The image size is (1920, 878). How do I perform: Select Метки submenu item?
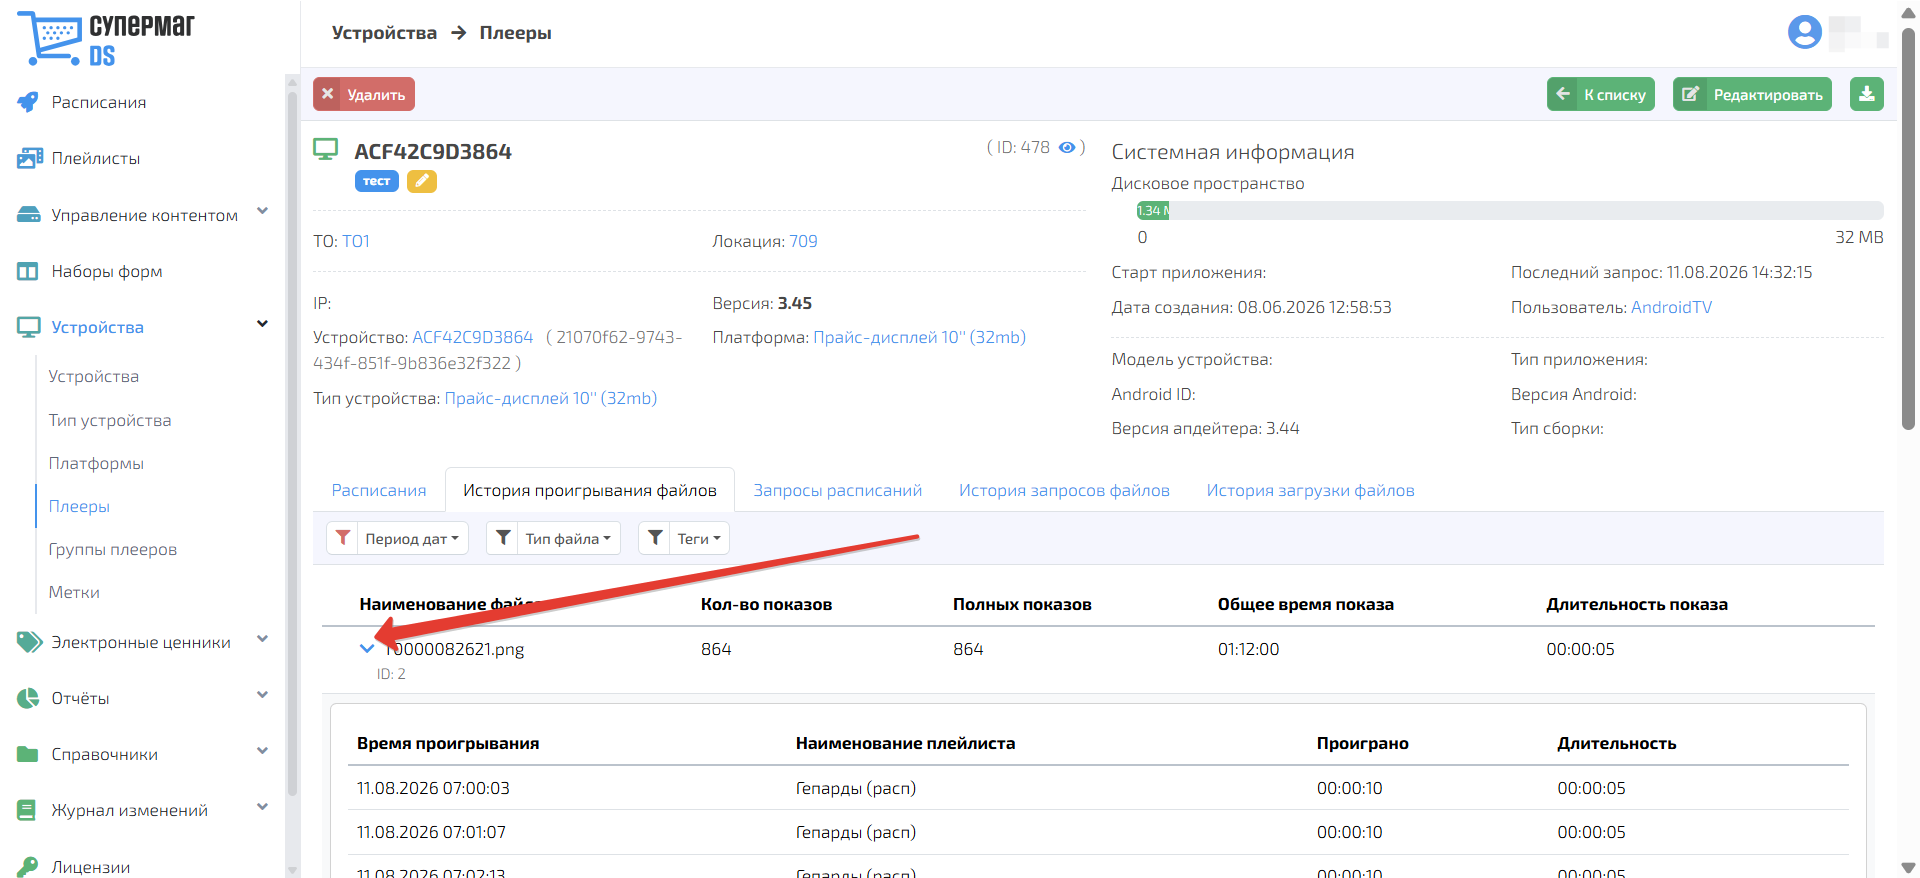point(74,592)
